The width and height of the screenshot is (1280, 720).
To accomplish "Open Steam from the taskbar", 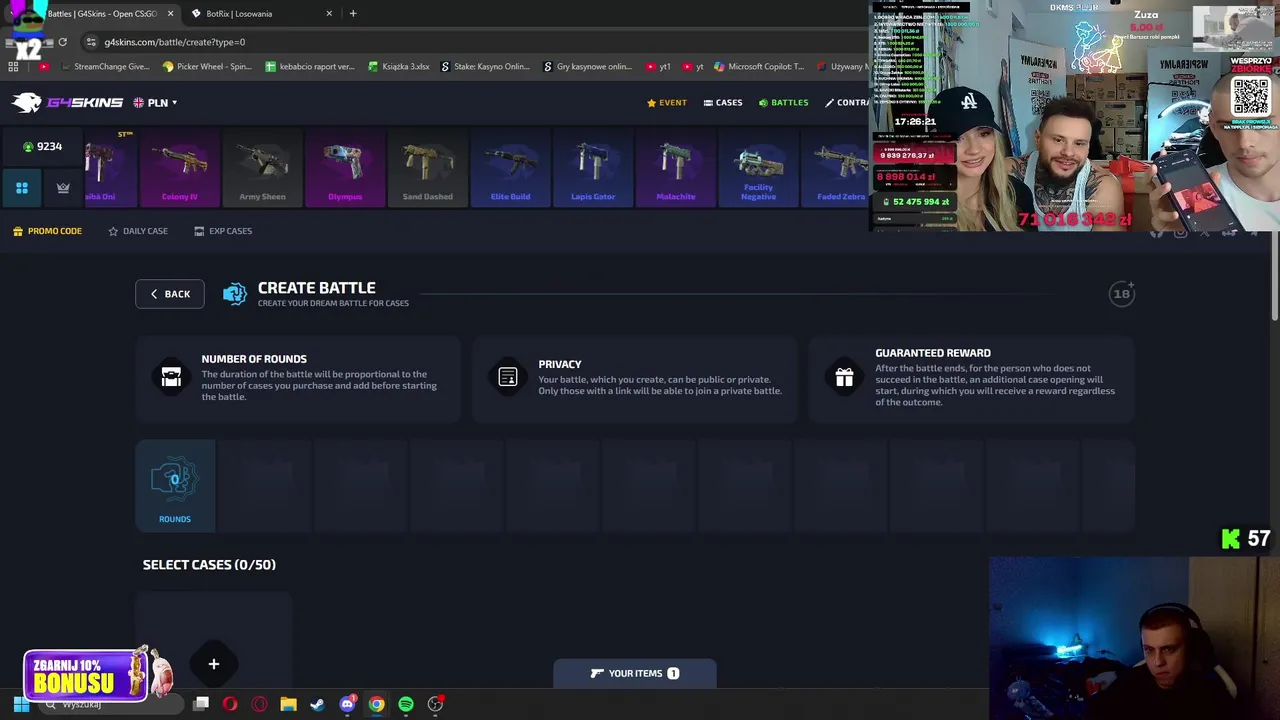I will coord(318,704).
